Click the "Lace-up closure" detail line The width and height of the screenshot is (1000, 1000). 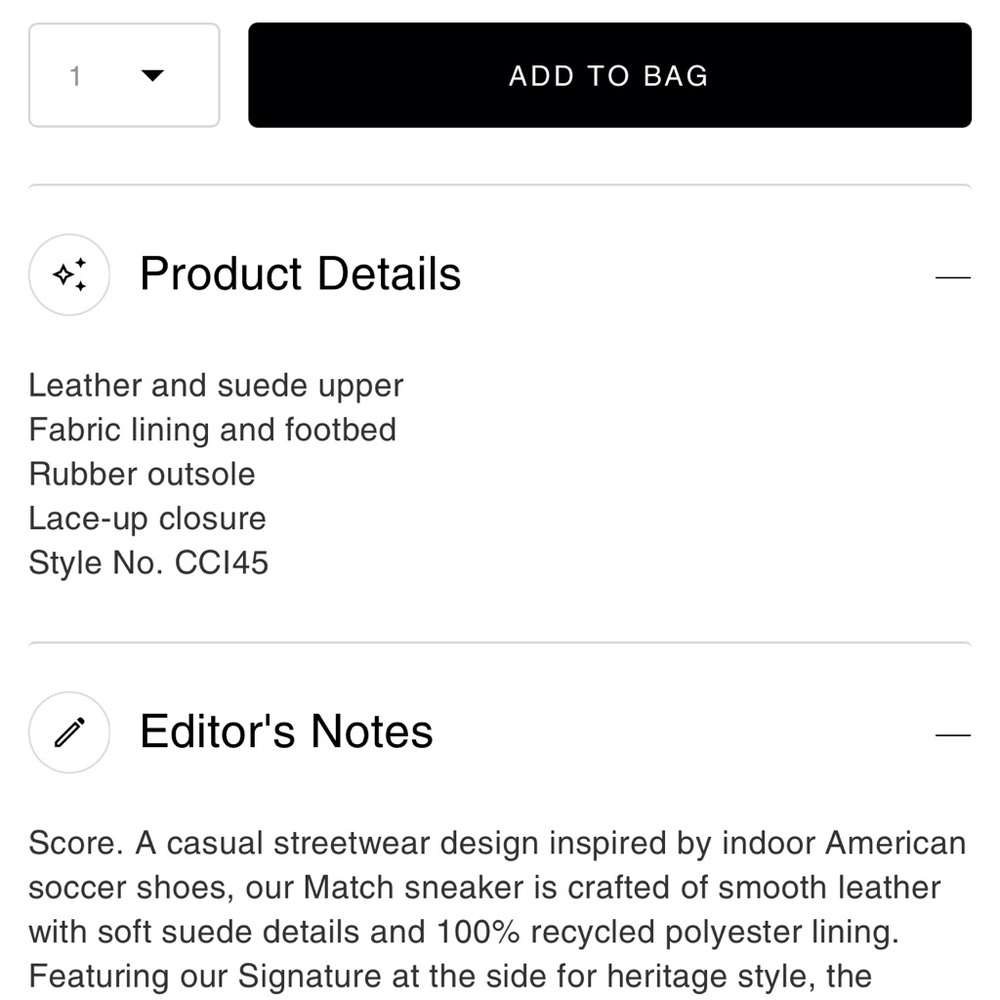[147, 519]
